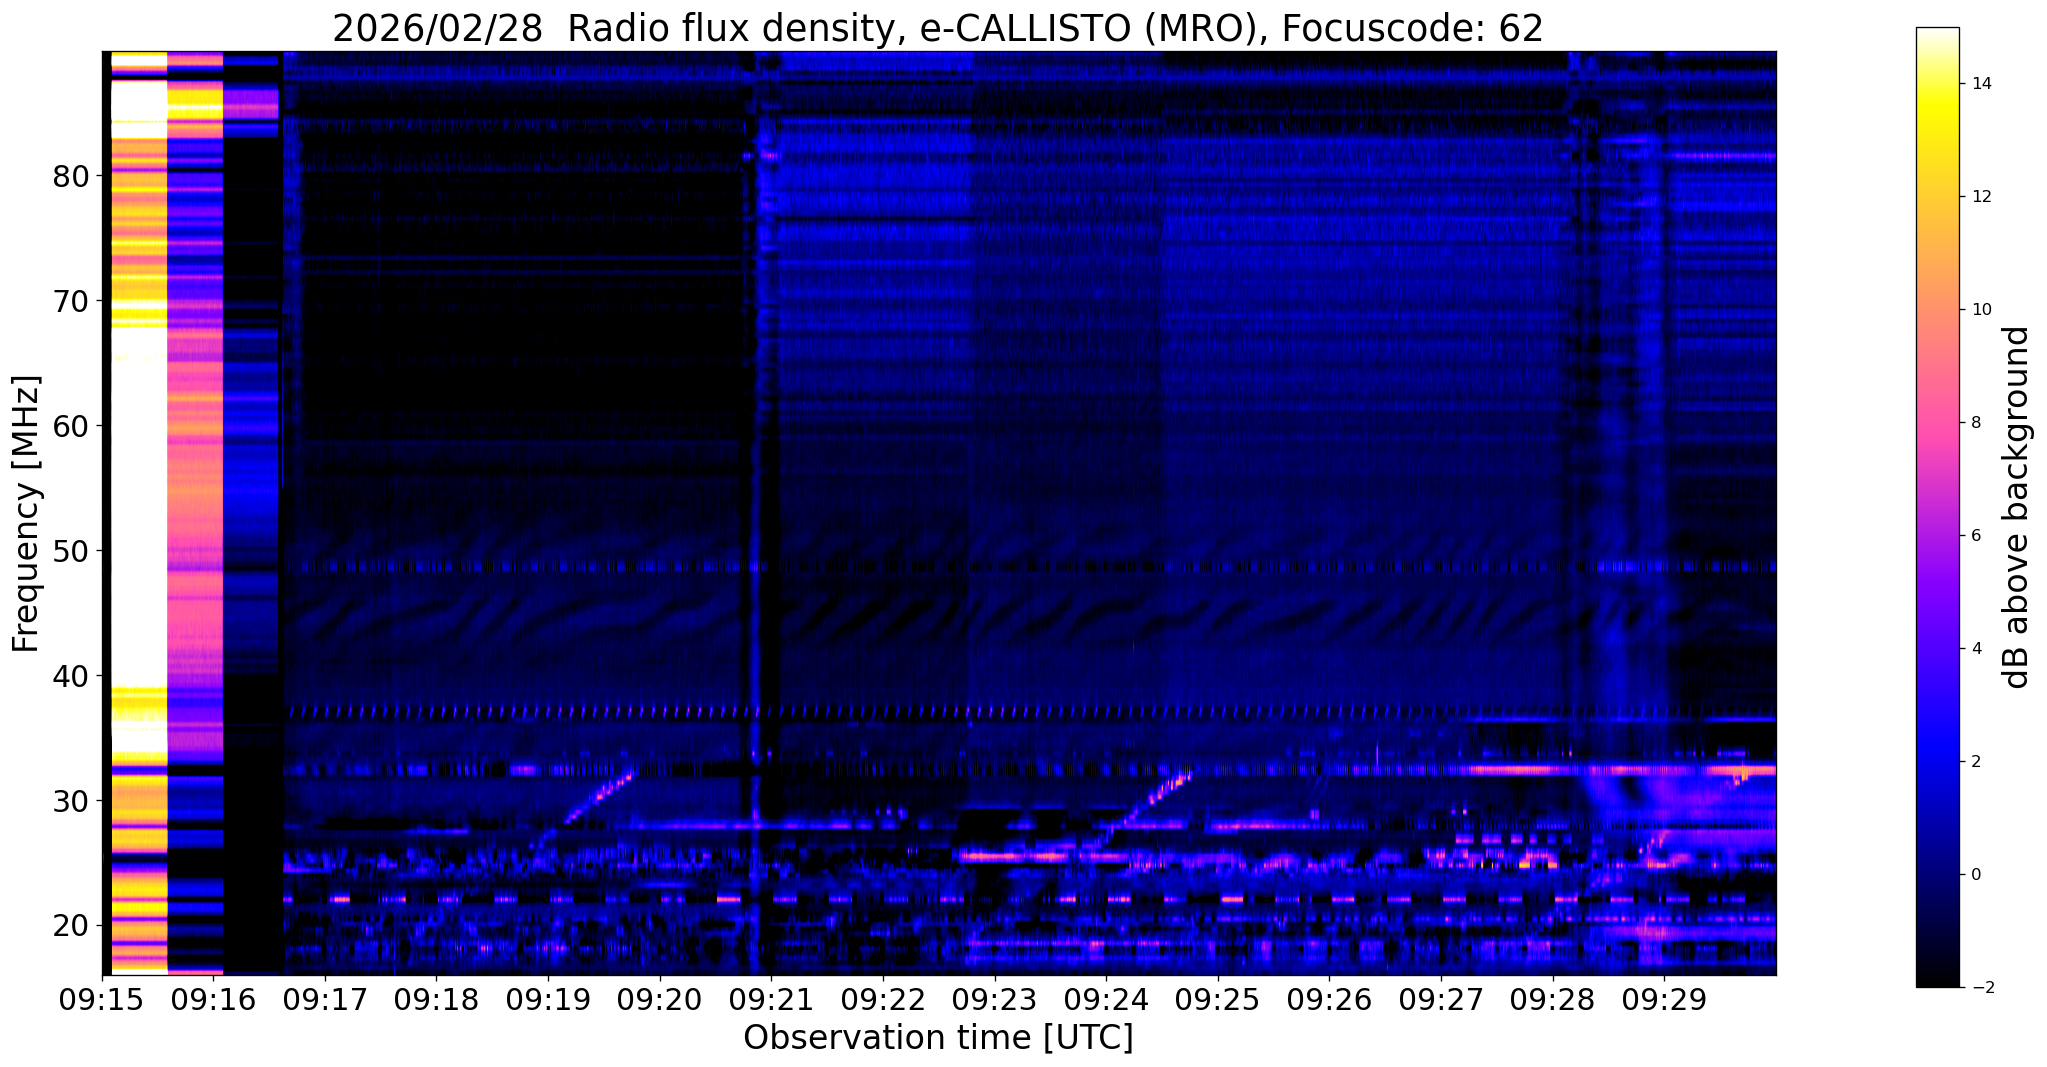This screenshot has height=1067, width=2047.
Task: Click the colorbar tick label 8
Action: (1974, 423)
